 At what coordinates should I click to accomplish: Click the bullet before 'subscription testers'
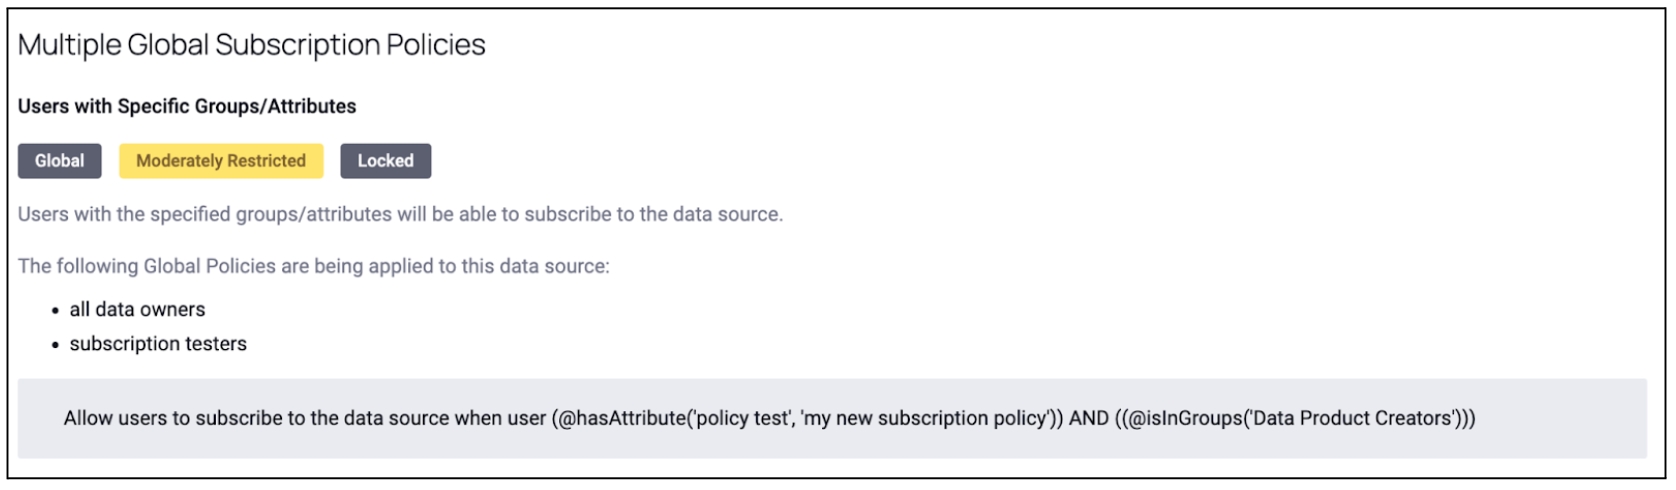[56, 345]
